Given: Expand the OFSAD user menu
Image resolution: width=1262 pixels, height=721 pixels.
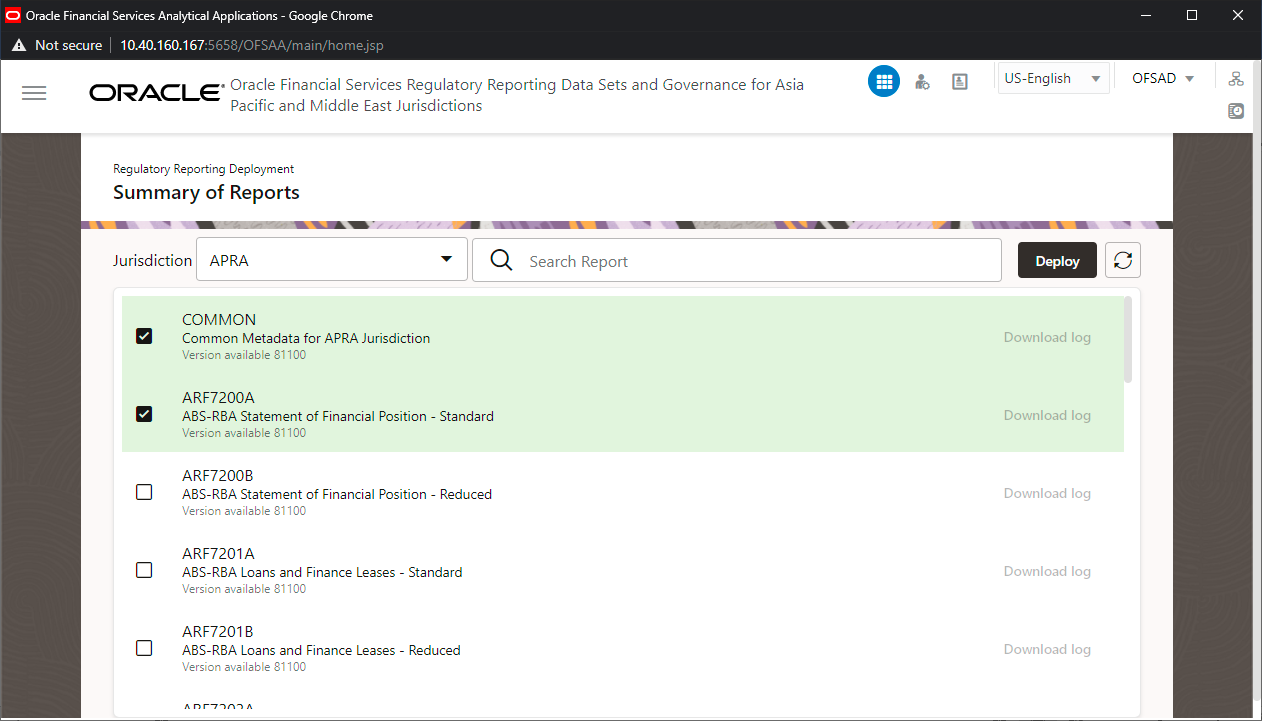Looking at the screenshot, I should coord(1163,78).
